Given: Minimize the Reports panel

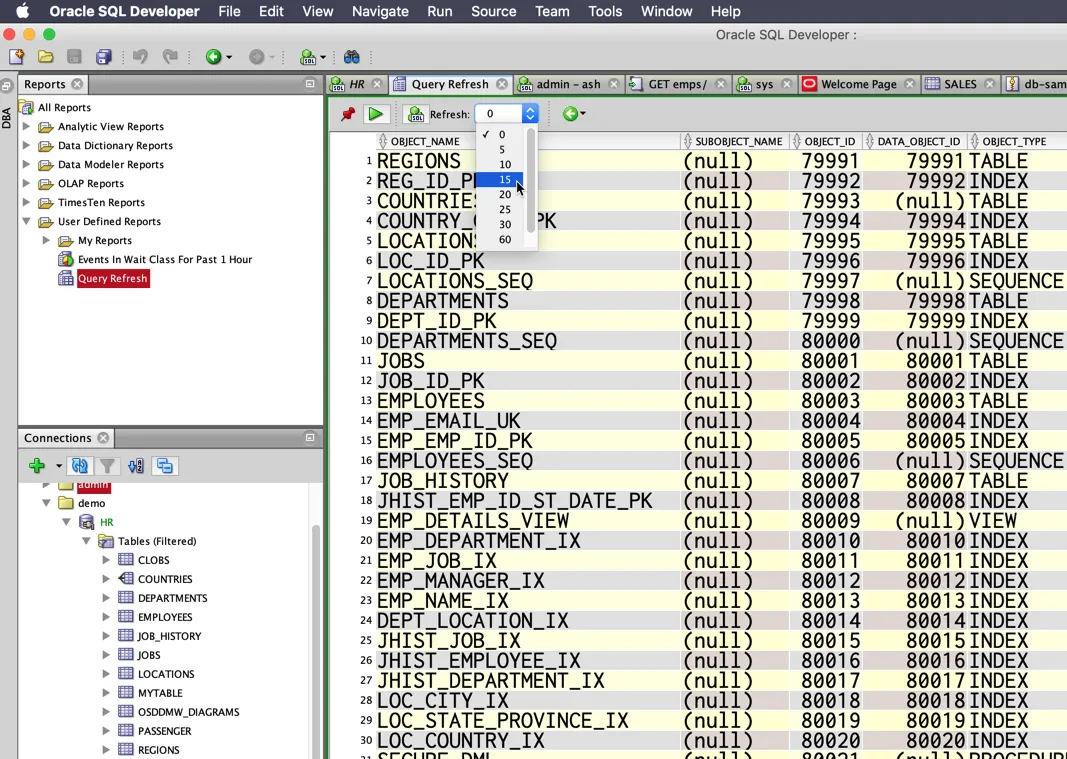Looking at the screenshot, I should coord(310,84).
